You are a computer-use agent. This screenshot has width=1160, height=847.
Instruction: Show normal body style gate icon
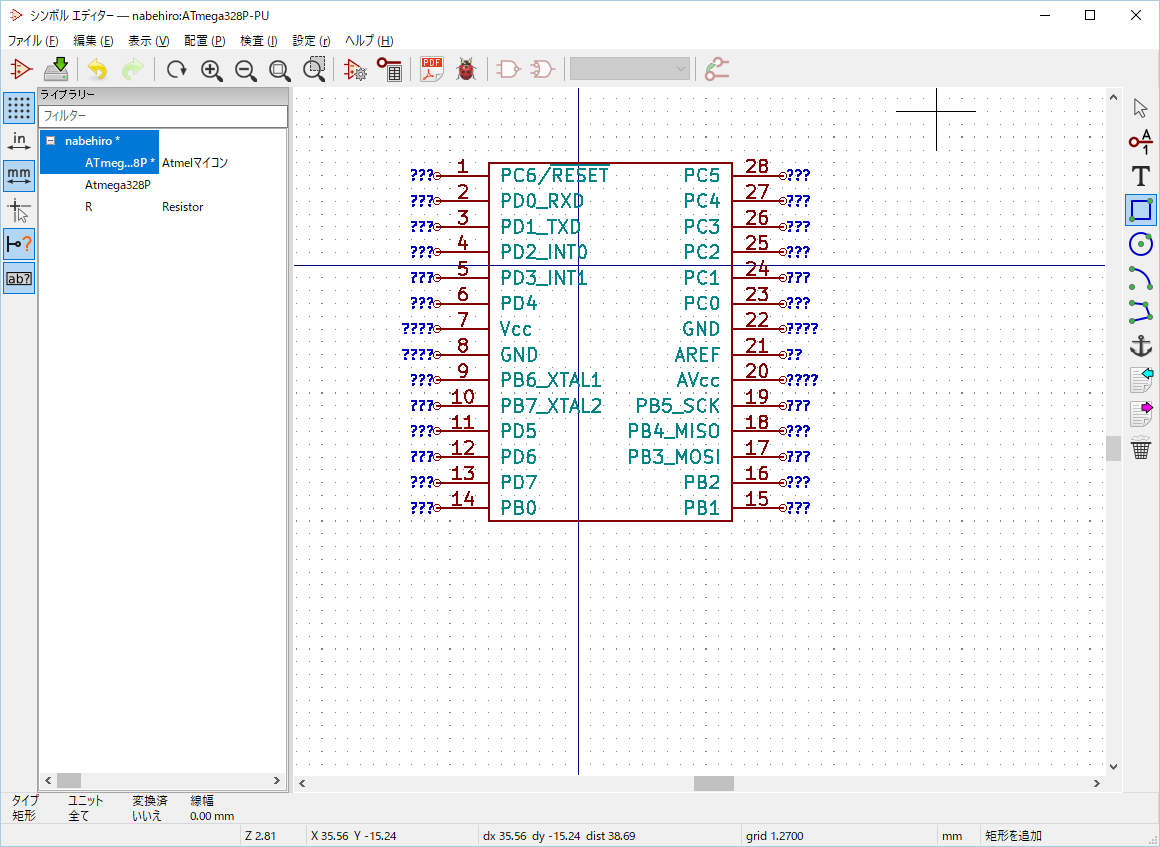[508, 70]
